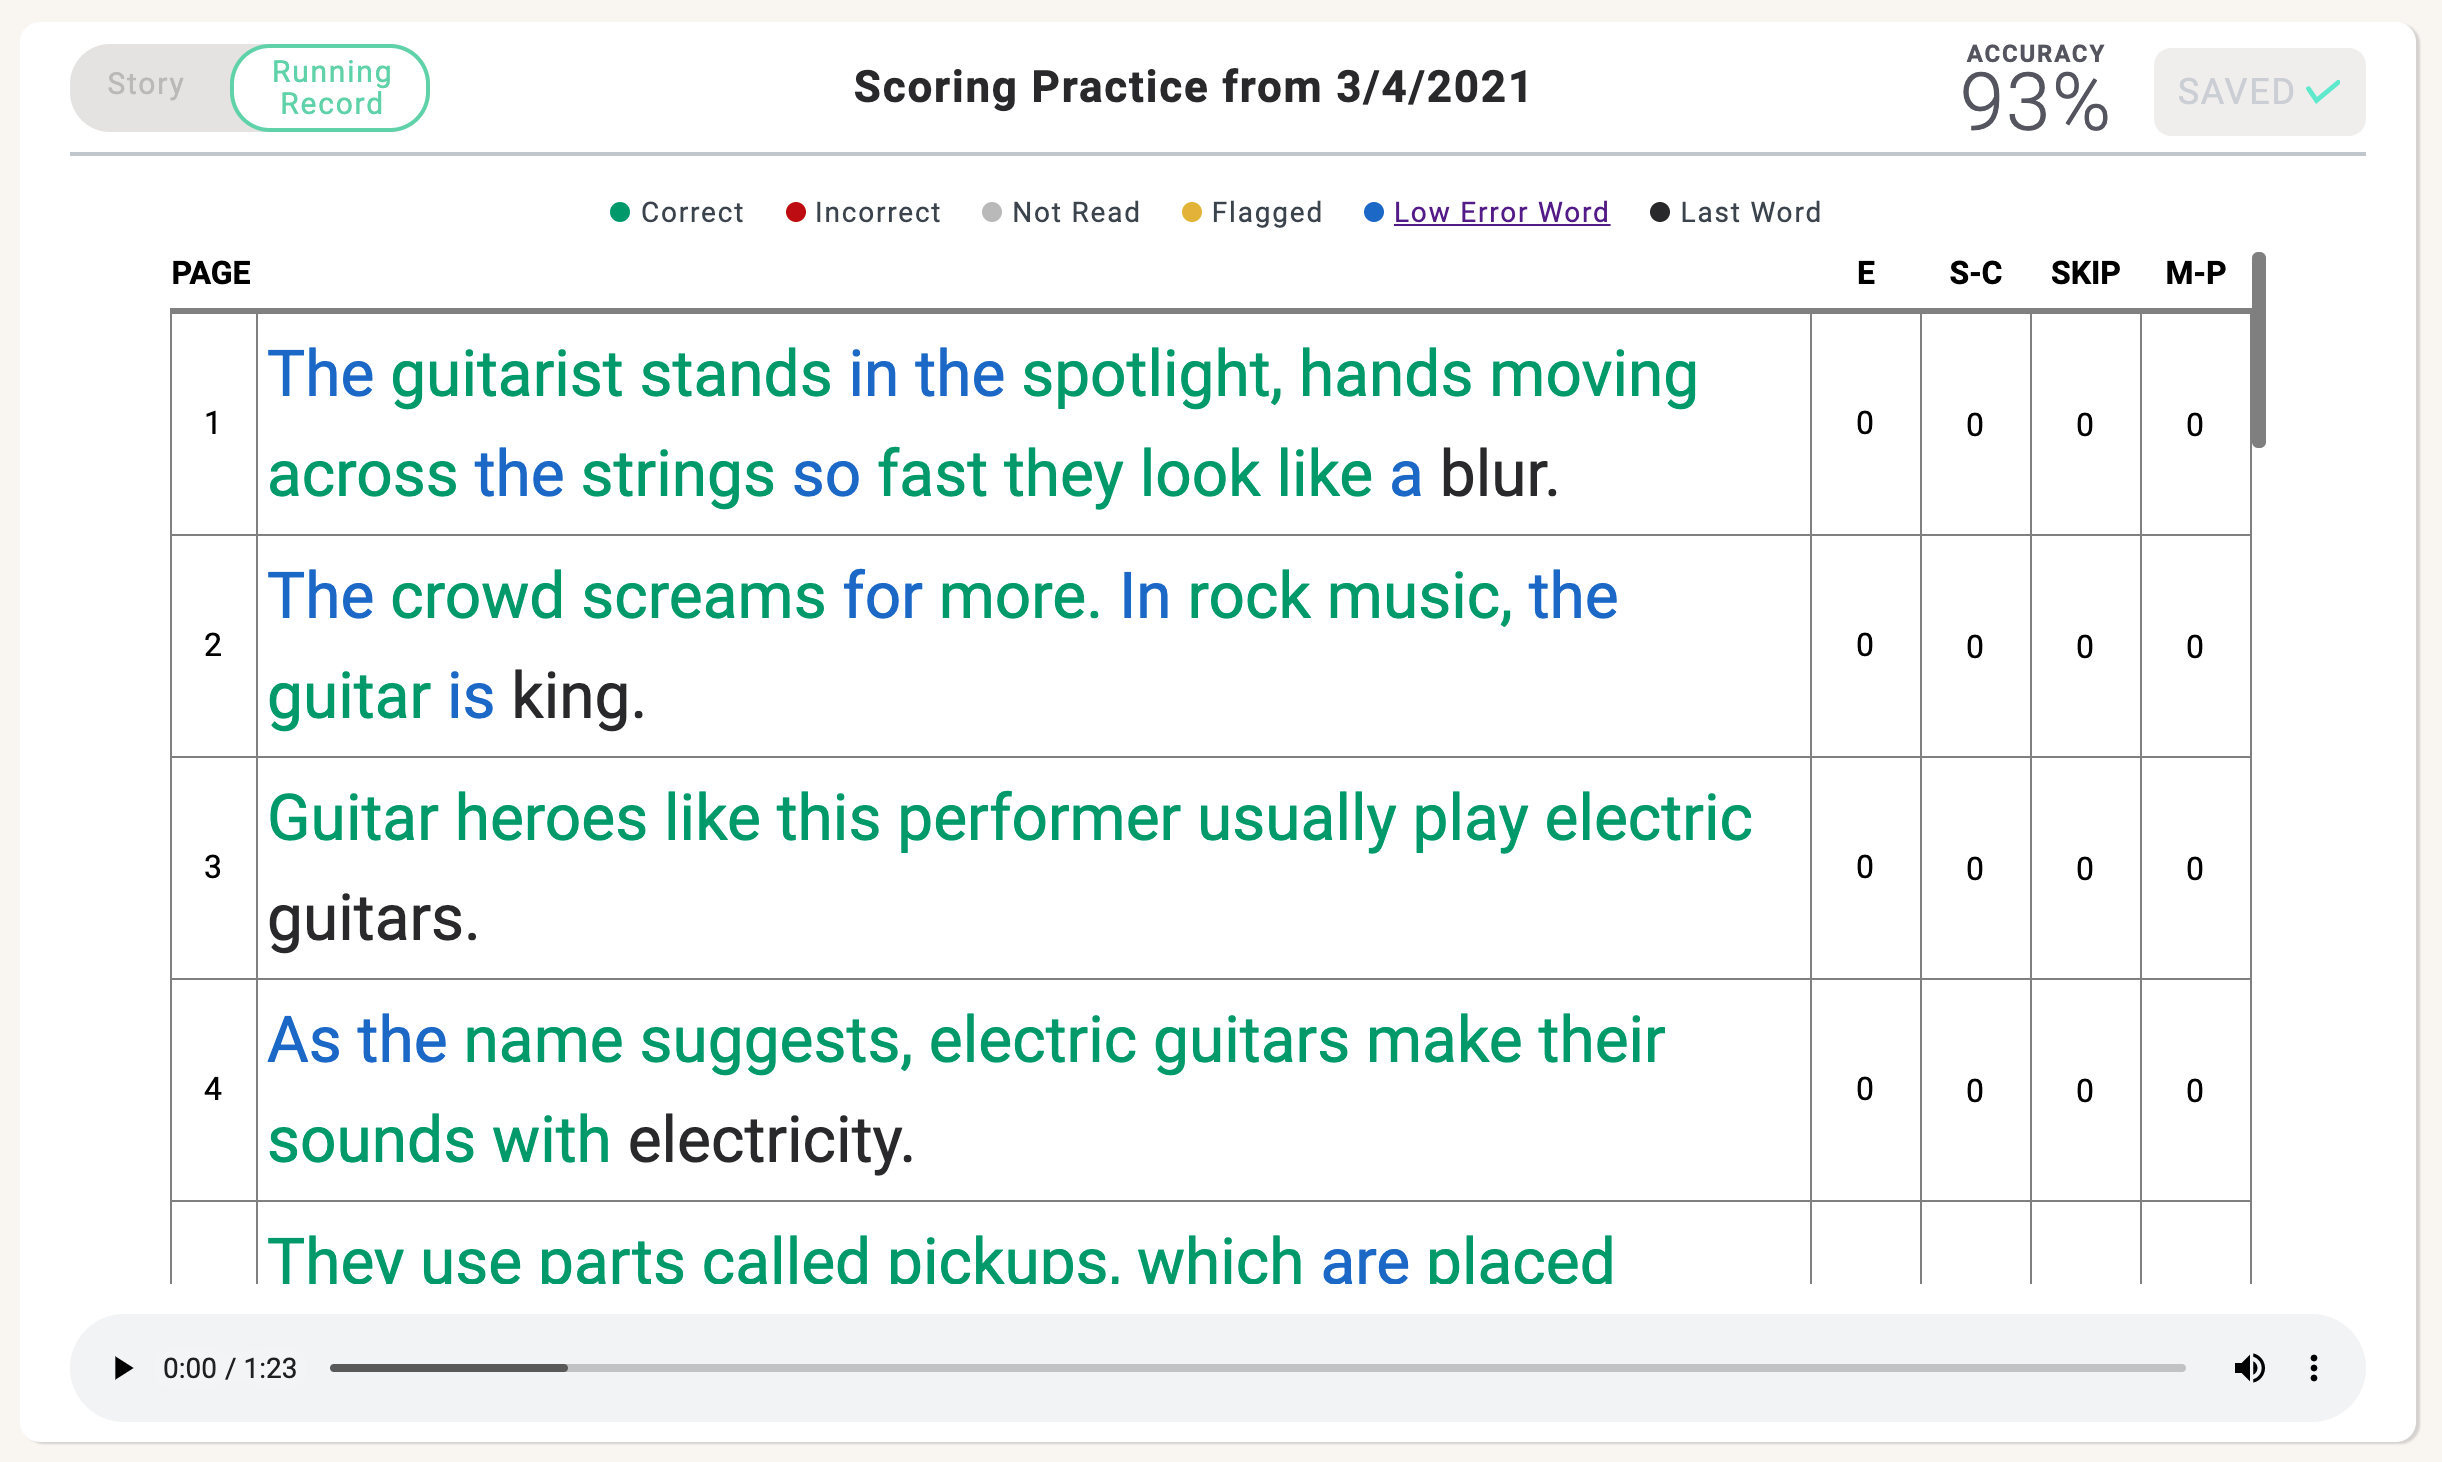Image resolution: width=2442 pixels, height=1462 pixels.
Task: Open the Low Error Word link
Action: point(1501,212)
